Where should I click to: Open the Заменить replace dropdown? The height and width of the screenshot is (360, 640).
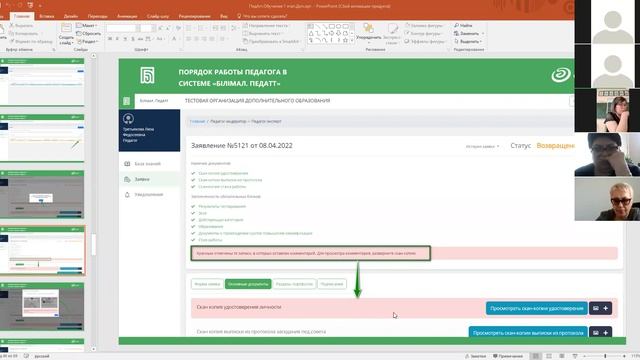coord(469,33)
